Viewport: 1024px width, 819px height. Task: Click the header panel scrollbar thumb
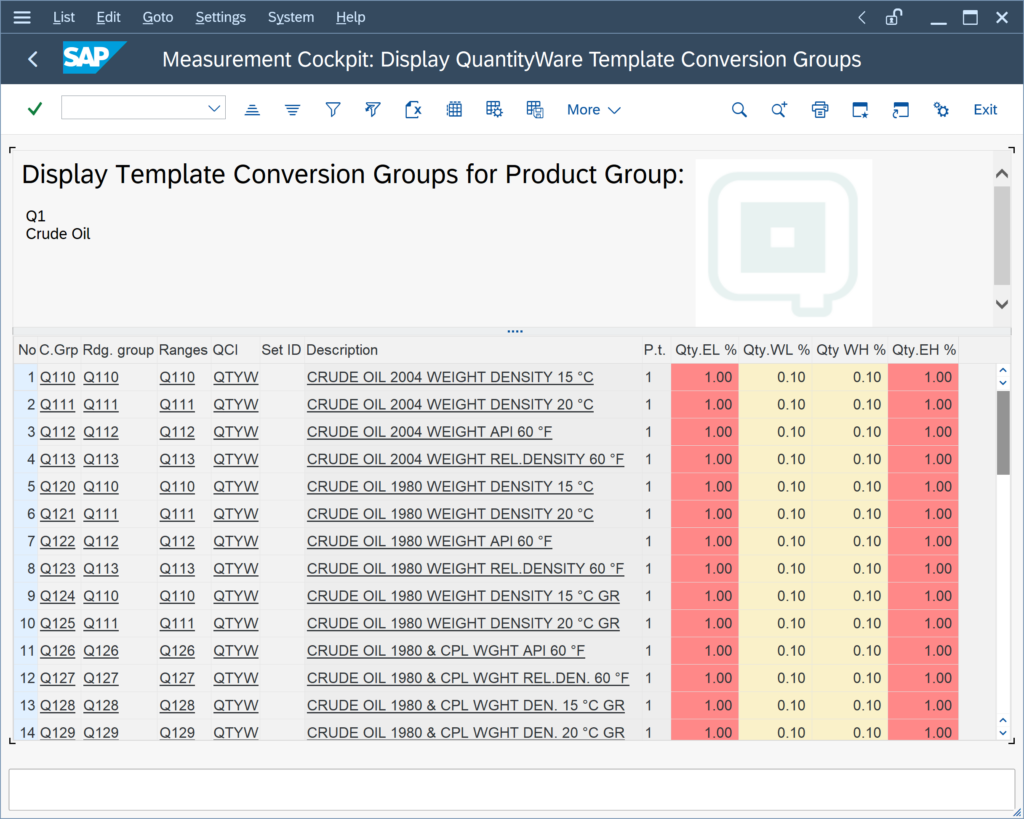click(1002, 235)
